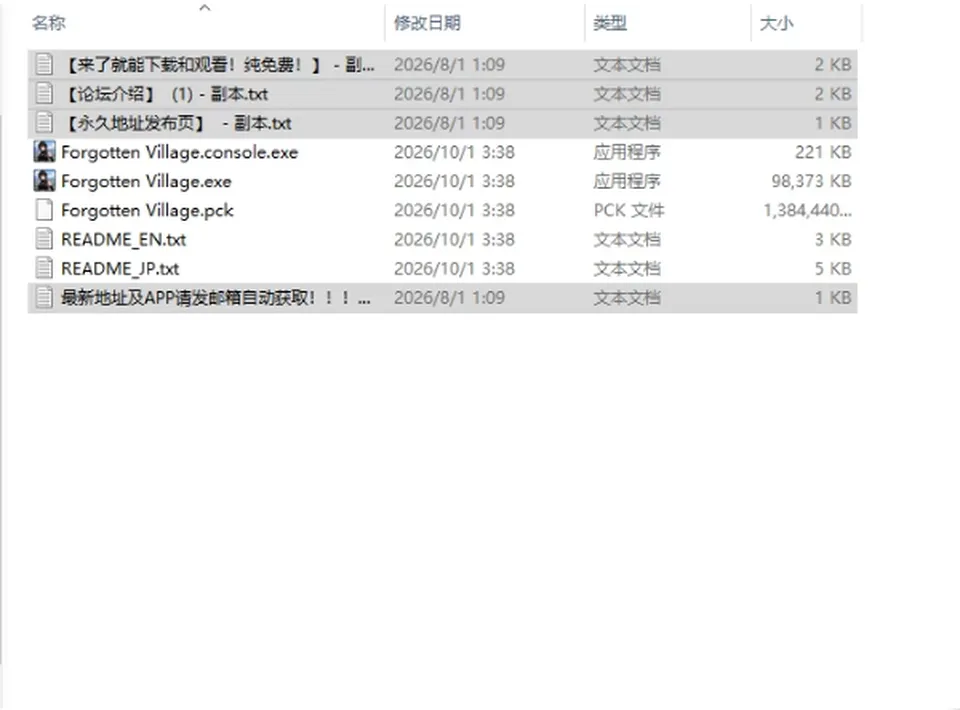This screenshot has height=710, width=960.
Task: Click the 221 KB size value
Action: tap(823, 152)
